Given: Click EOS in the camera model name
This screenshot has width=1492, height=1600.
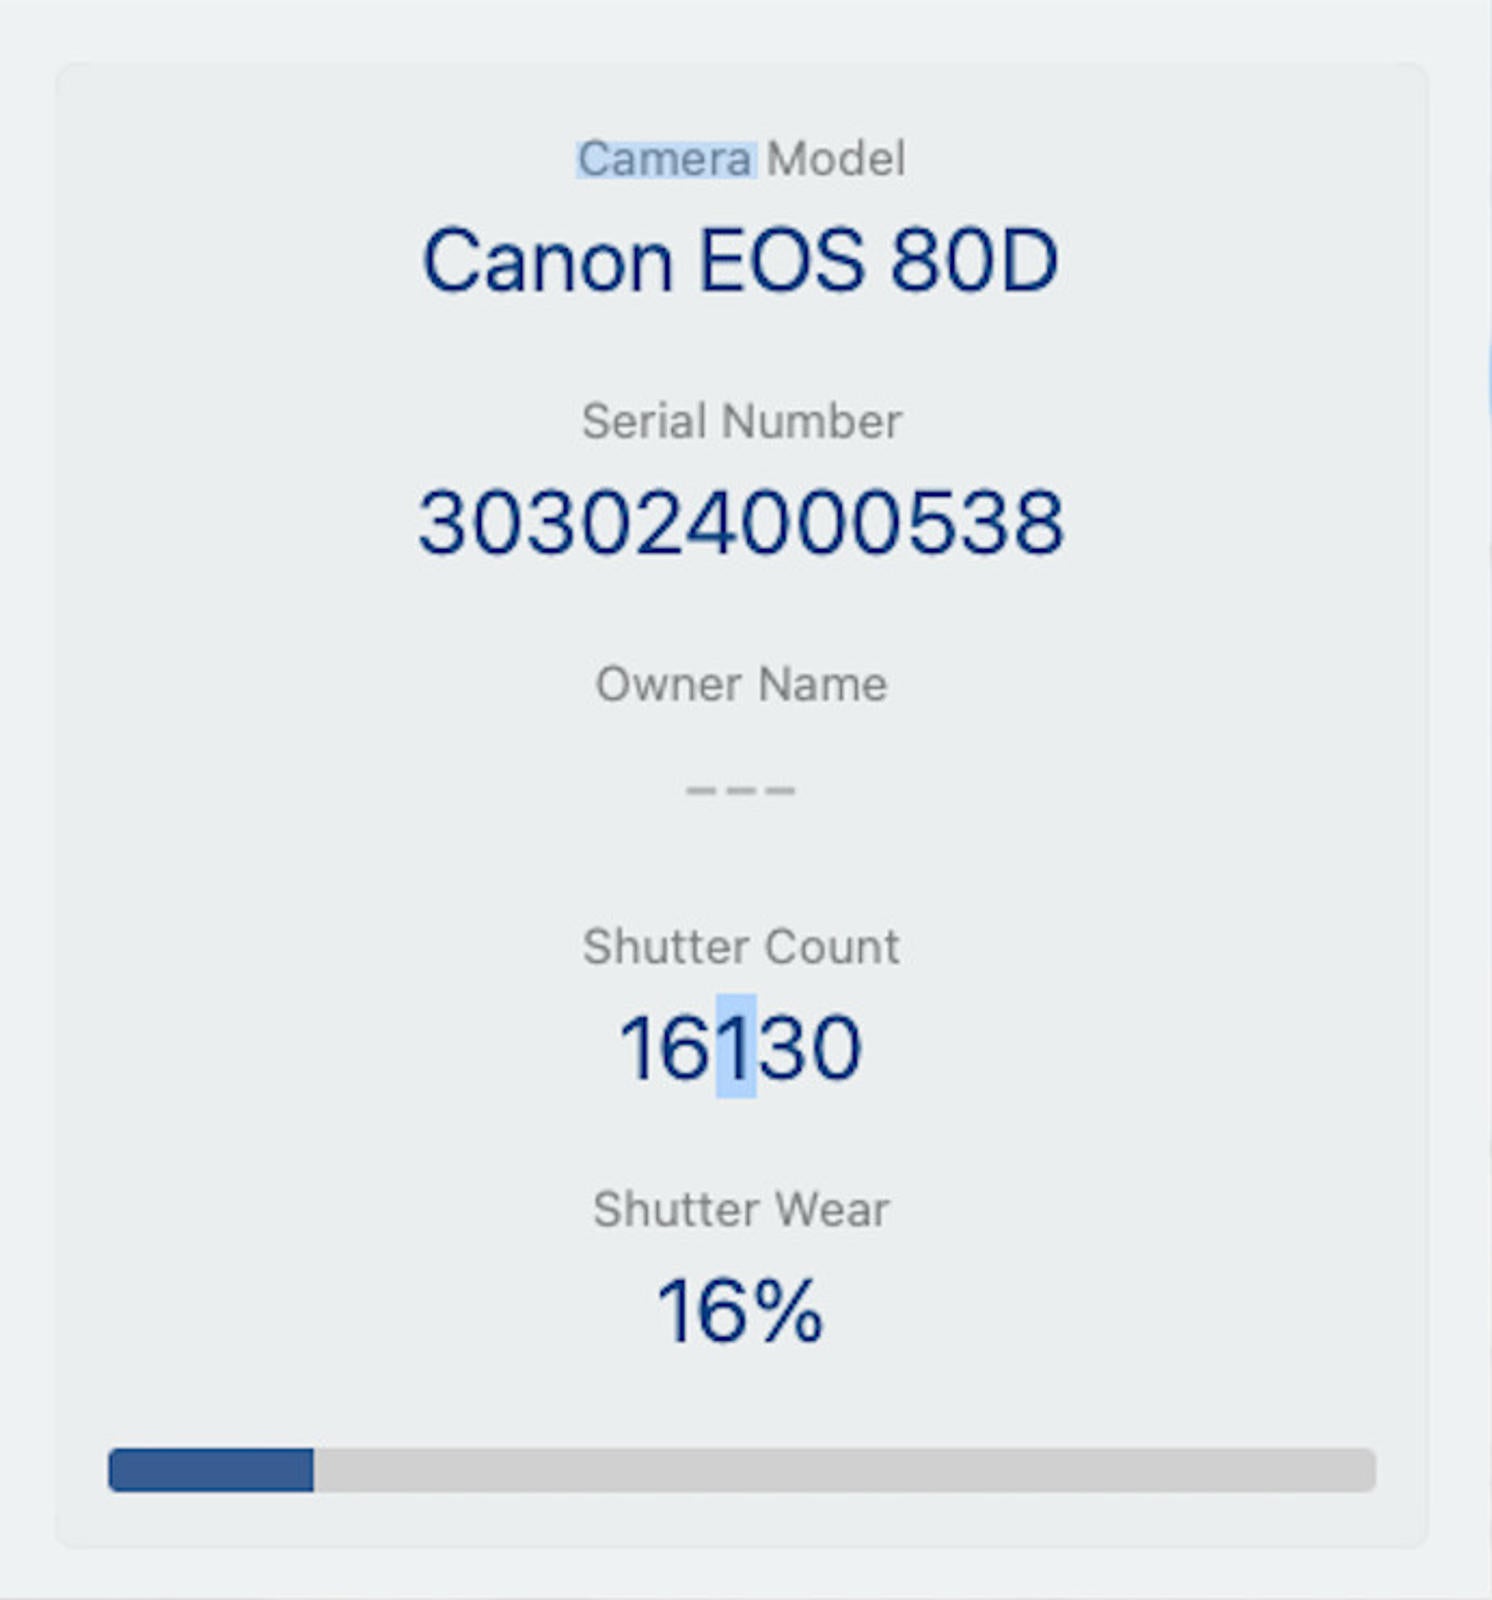Looking at the screenshot, I should [781, 261].
